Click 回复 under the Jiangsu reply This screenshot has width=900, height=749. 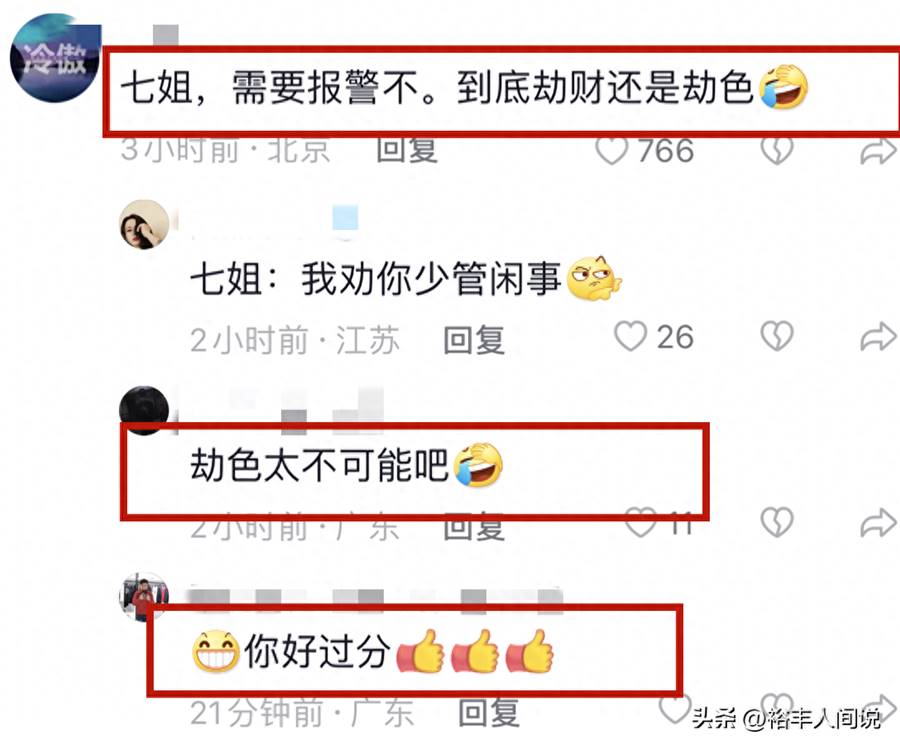pos(474,340)
